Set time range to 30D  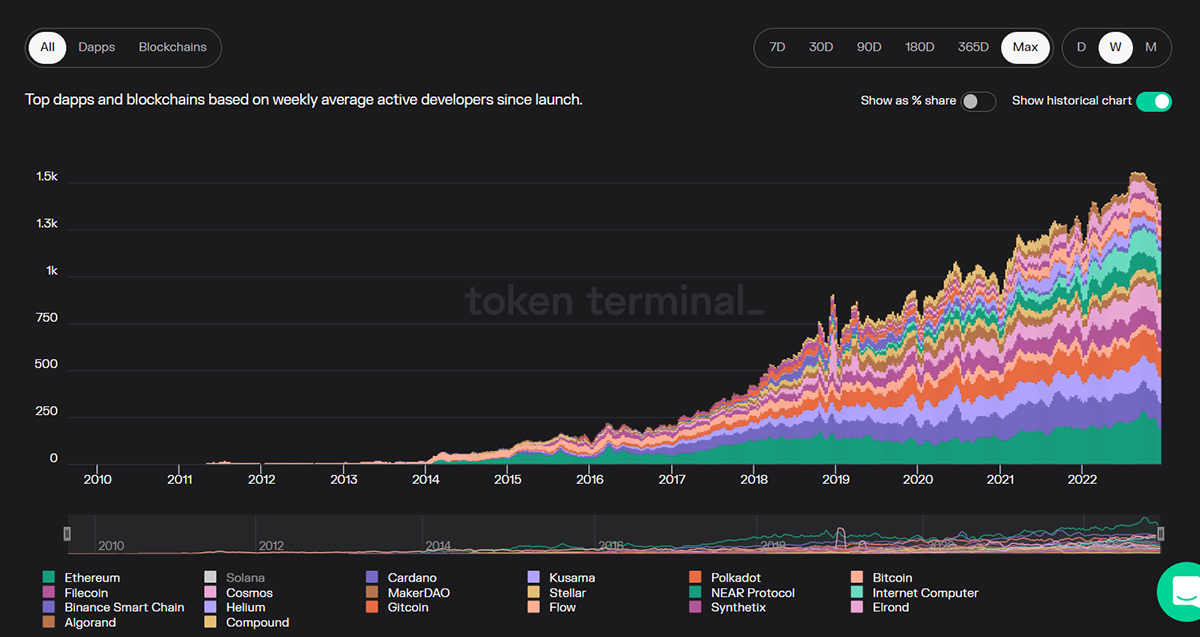(821, 47)
